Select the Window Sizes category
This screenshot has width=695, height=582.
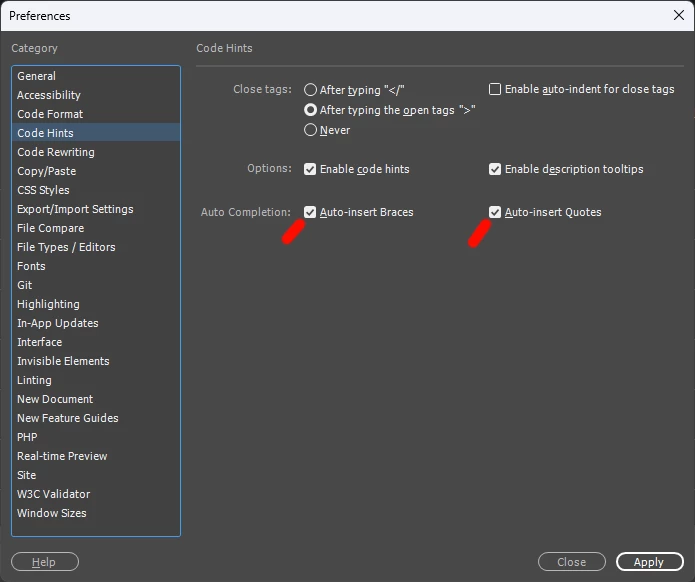(96, 513)
